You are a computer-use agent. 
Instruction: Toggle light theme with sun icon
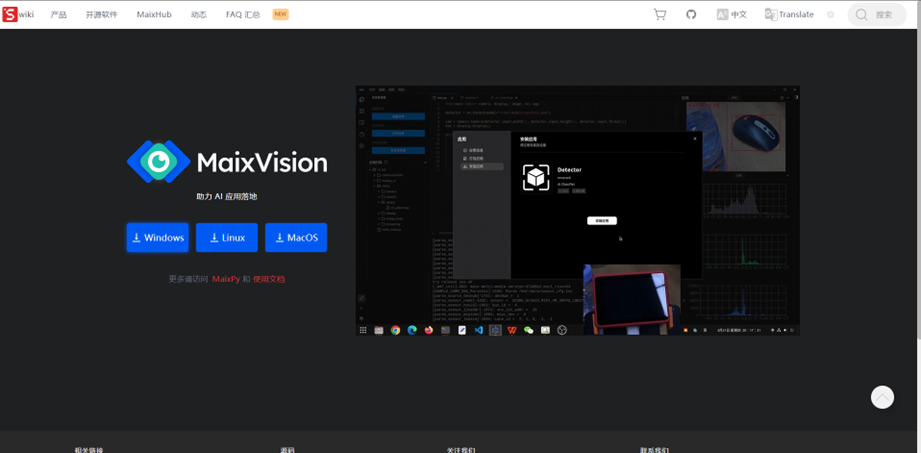831,15
